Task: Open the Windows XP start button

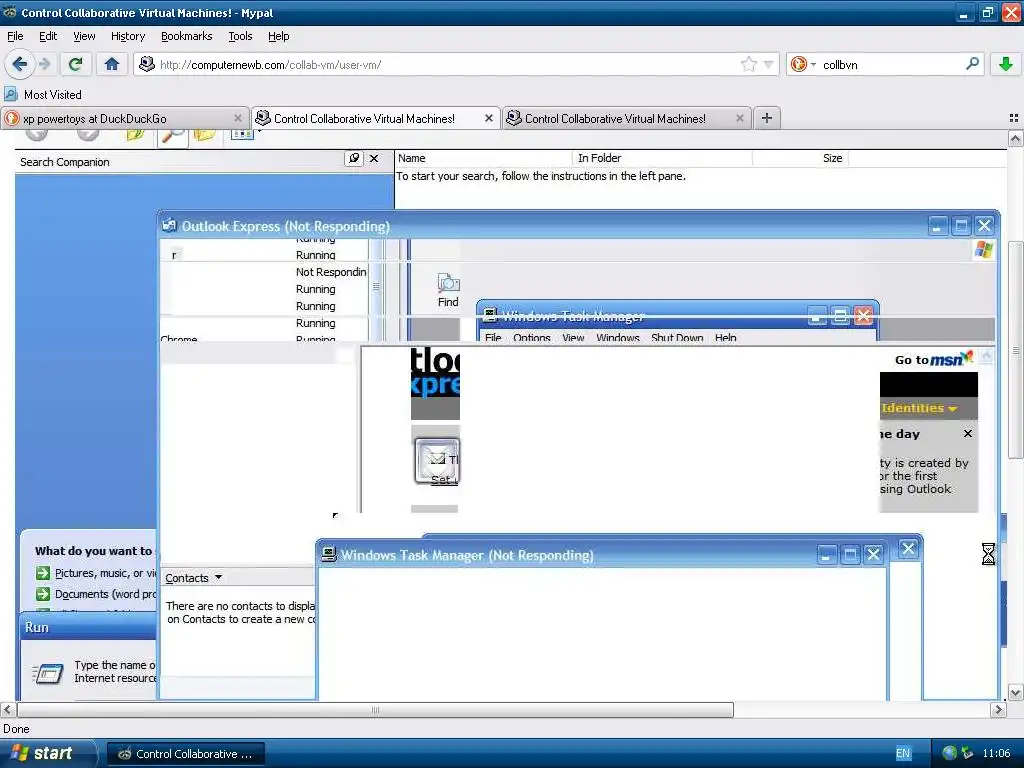Action: (x=47, y=753)
